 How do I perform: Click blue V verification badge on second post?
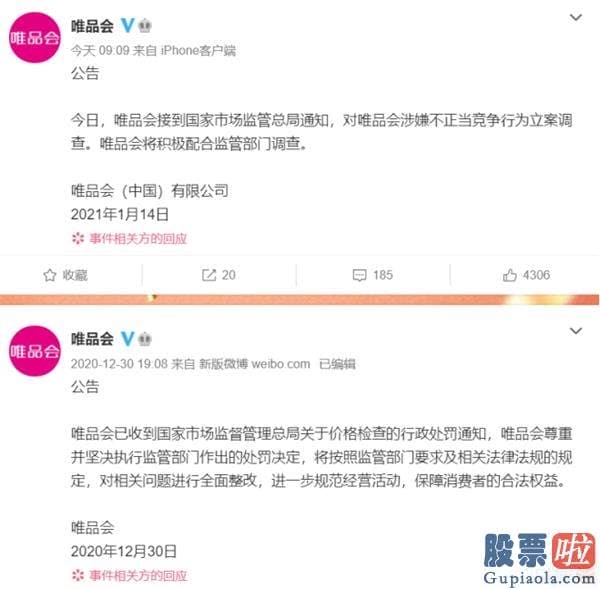click(x=127, y=339)
